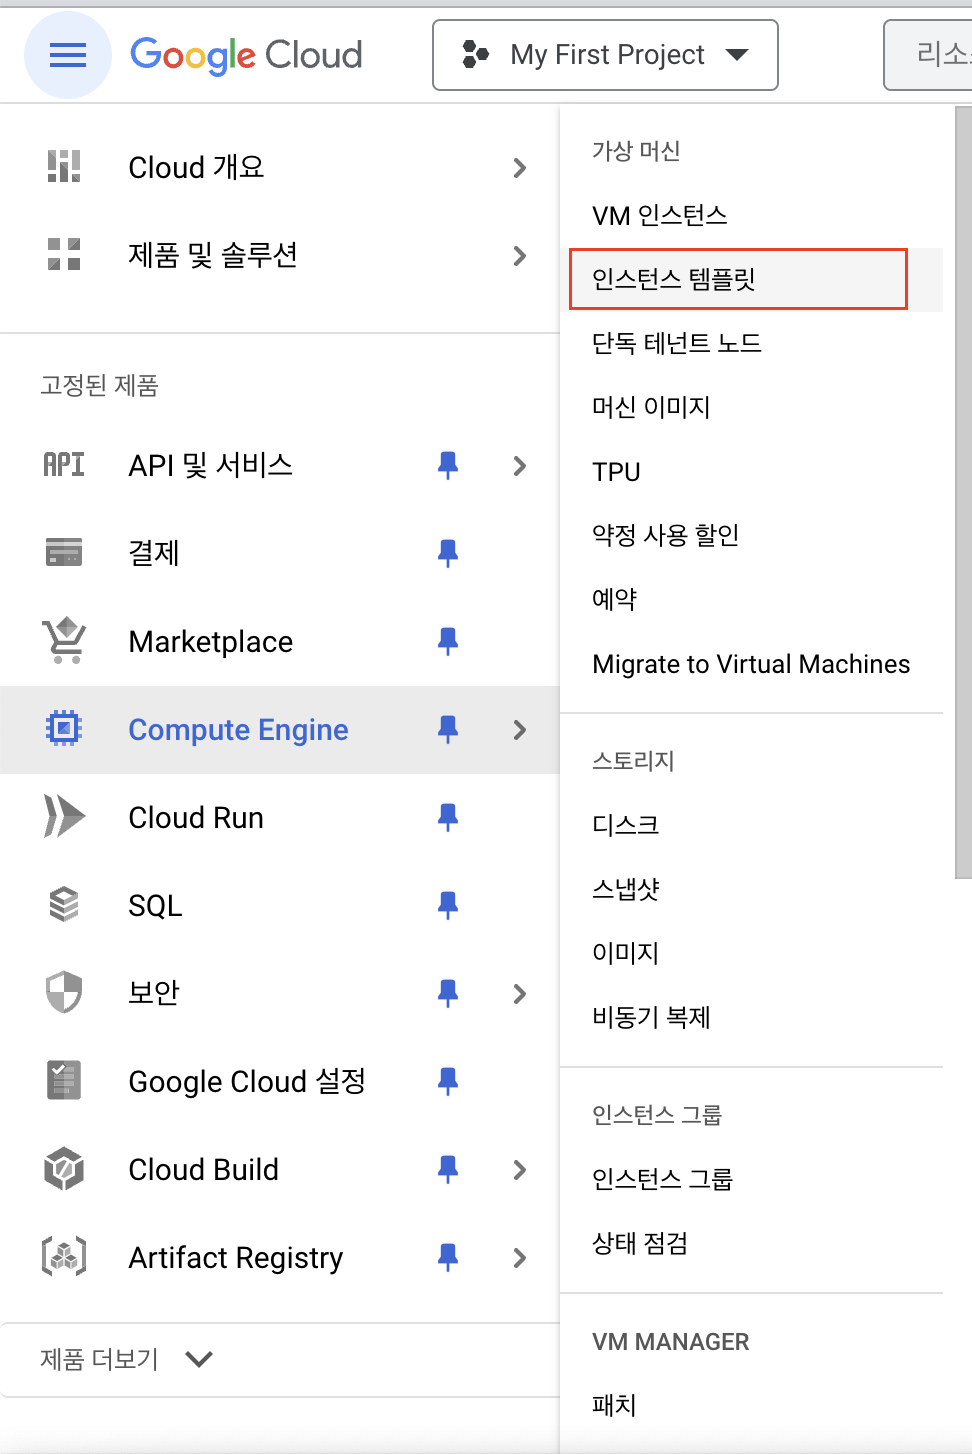Expand API 및 서비스 submenu chevron

pyautogui.click(x=519, y=466)
